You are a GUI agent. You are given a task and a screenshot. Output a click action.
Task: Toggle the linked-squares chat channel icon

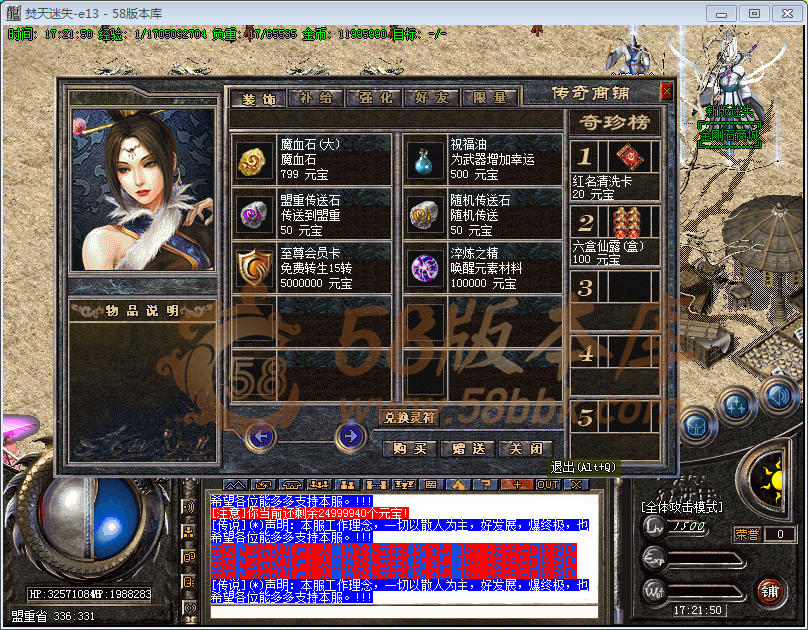click(x=189, y=557)
